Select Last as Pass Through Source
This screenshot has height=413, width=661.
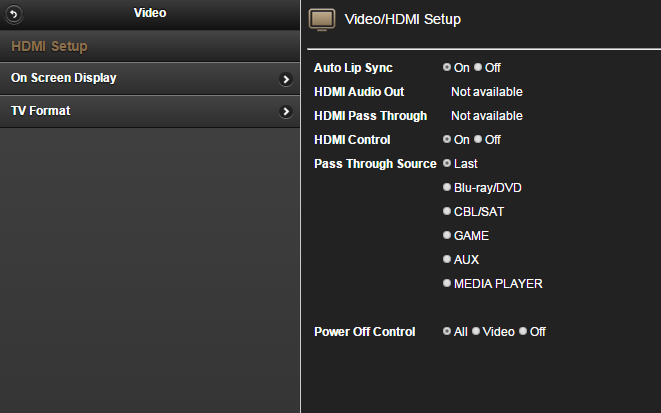447,163
